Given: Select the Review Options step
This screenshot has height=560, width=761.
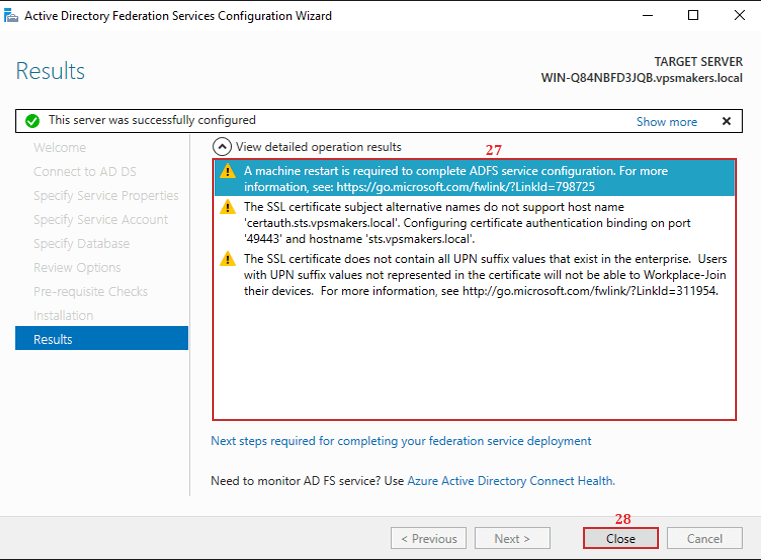Looking at the screenshot, I should tap(77, 267).
